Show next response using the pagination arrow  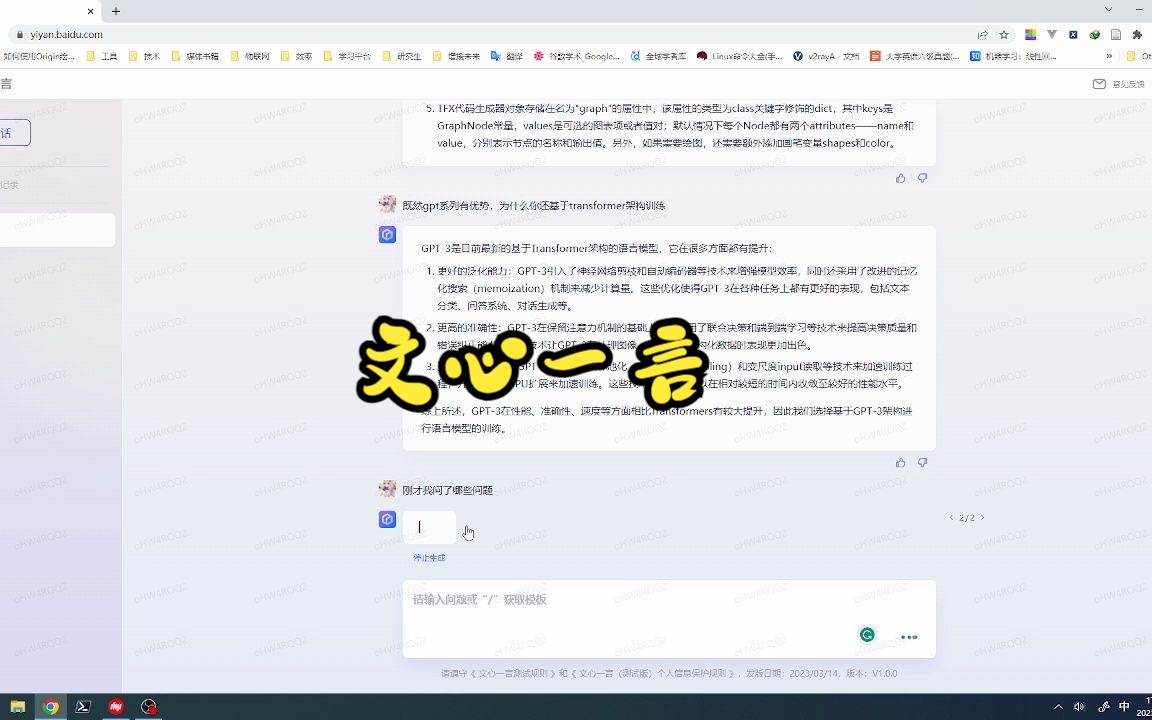984,518
